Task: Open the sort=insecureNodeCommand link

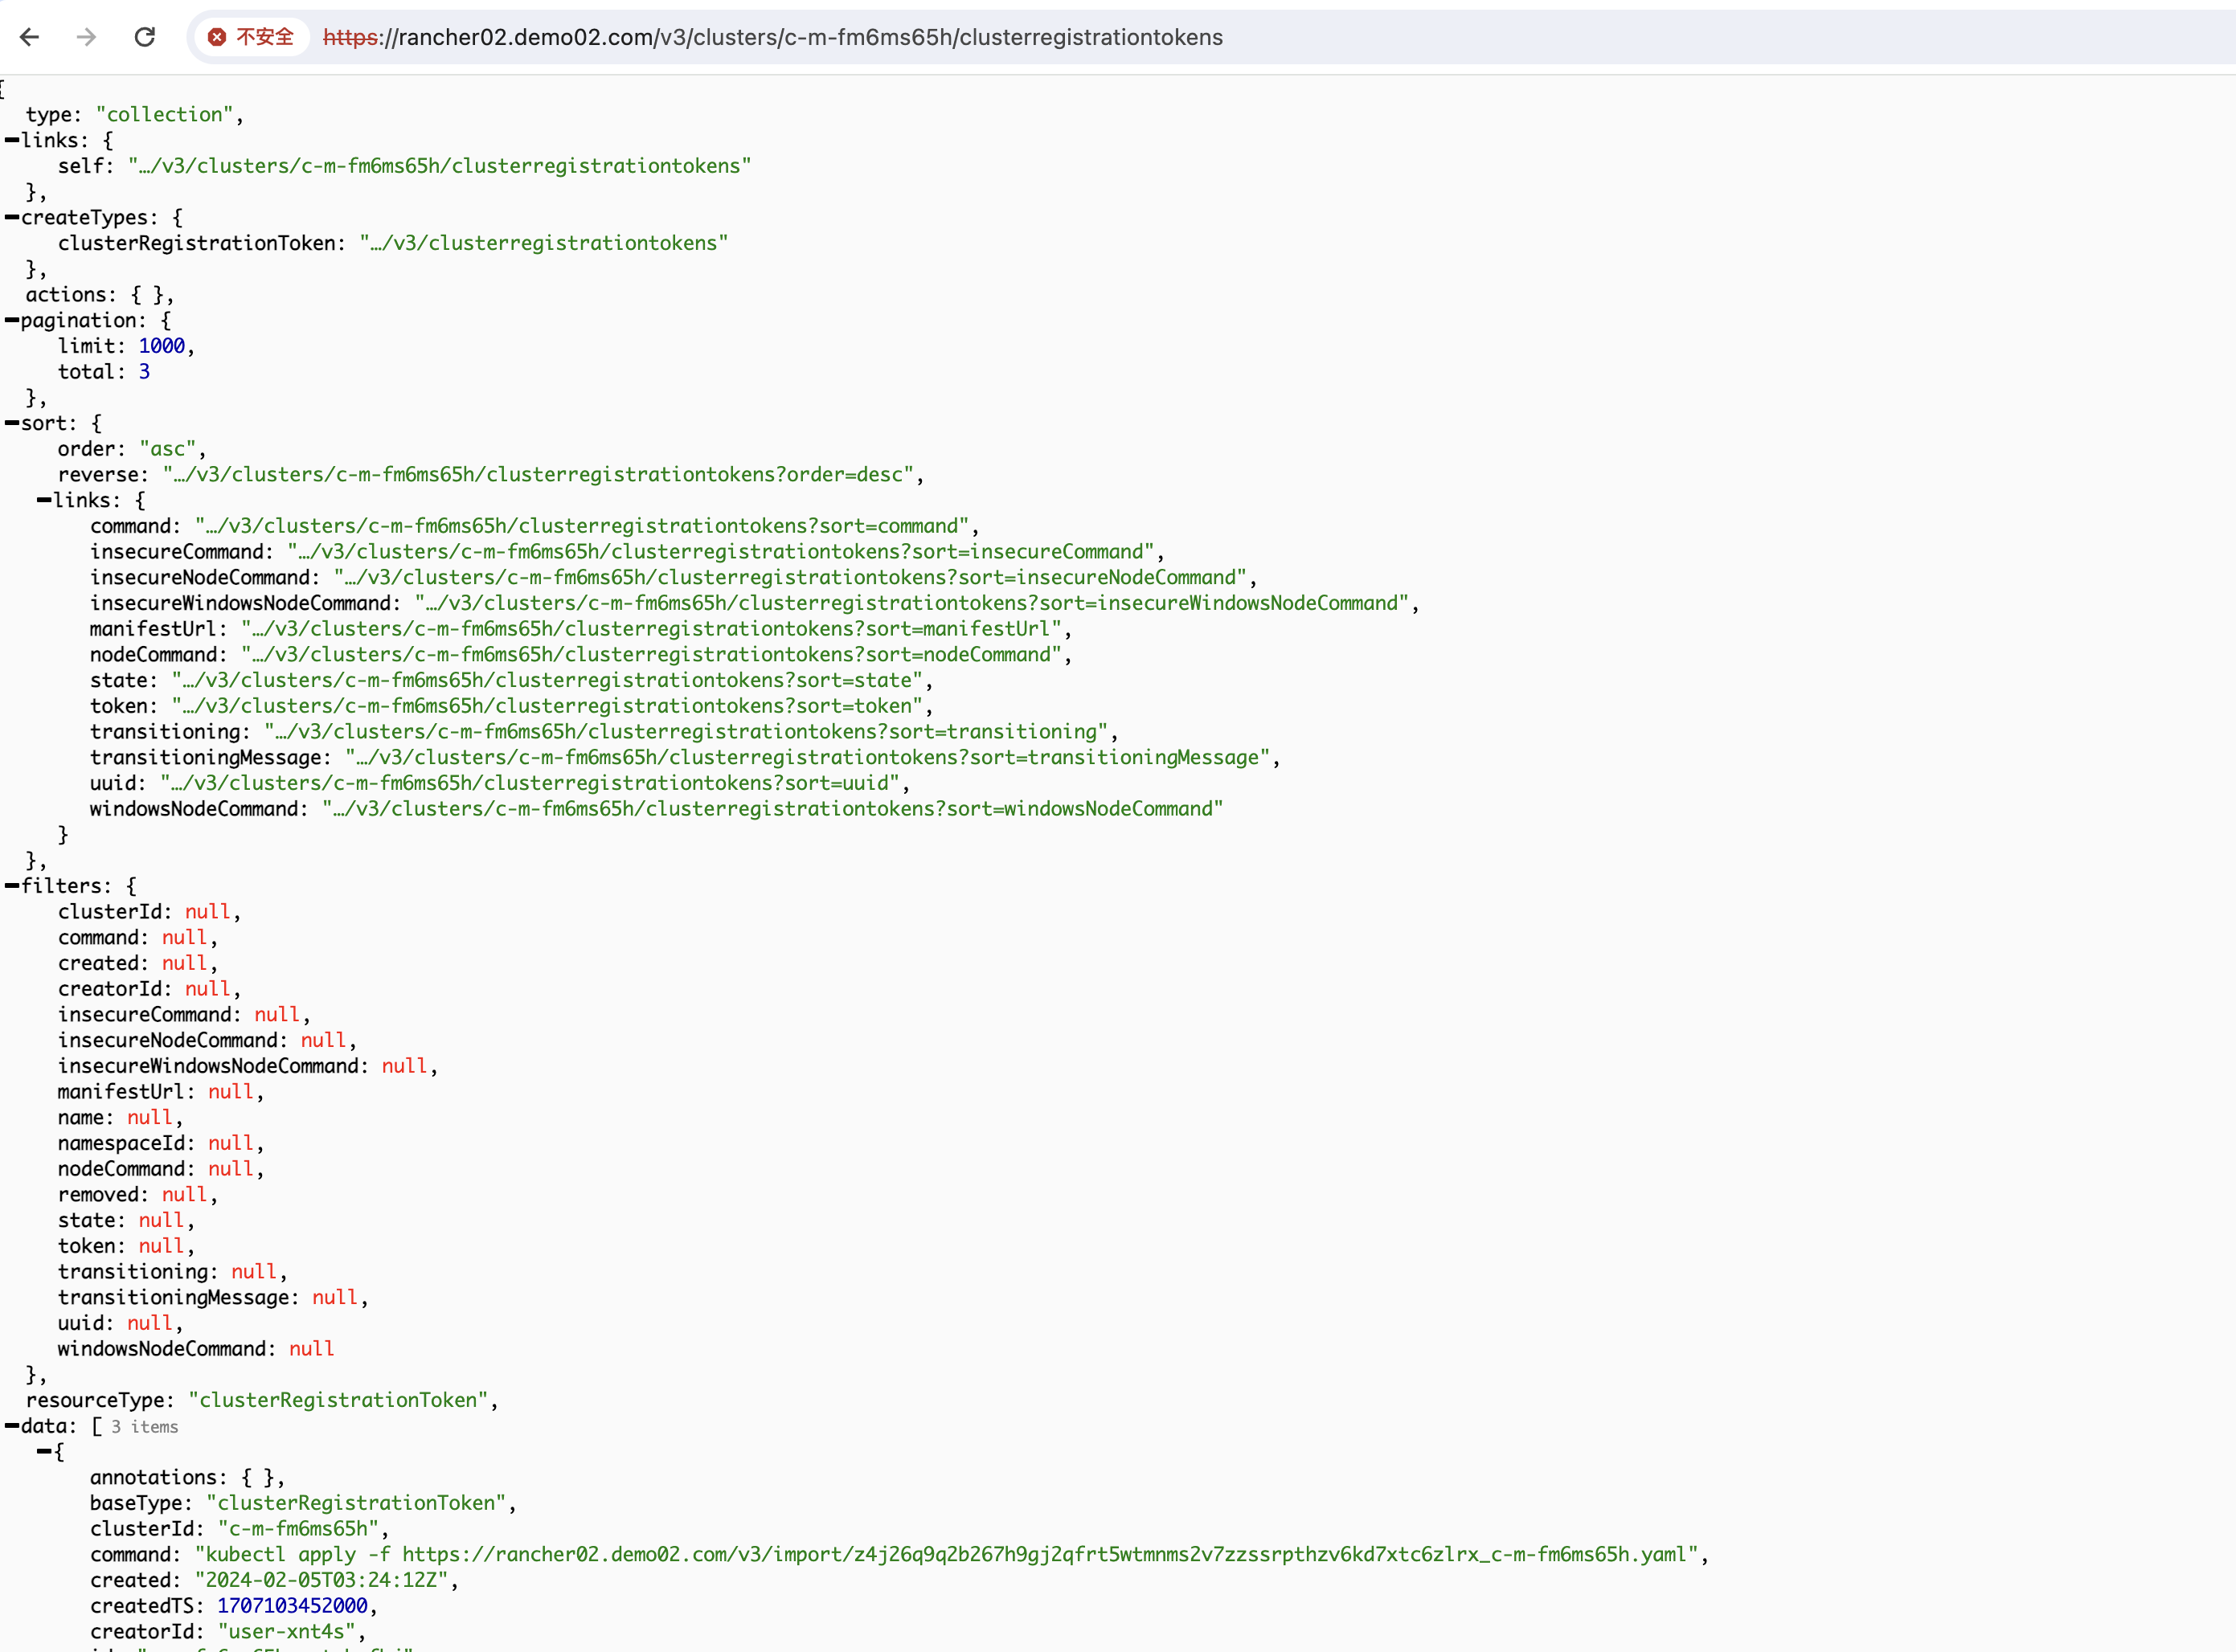Action: (790, 578)
